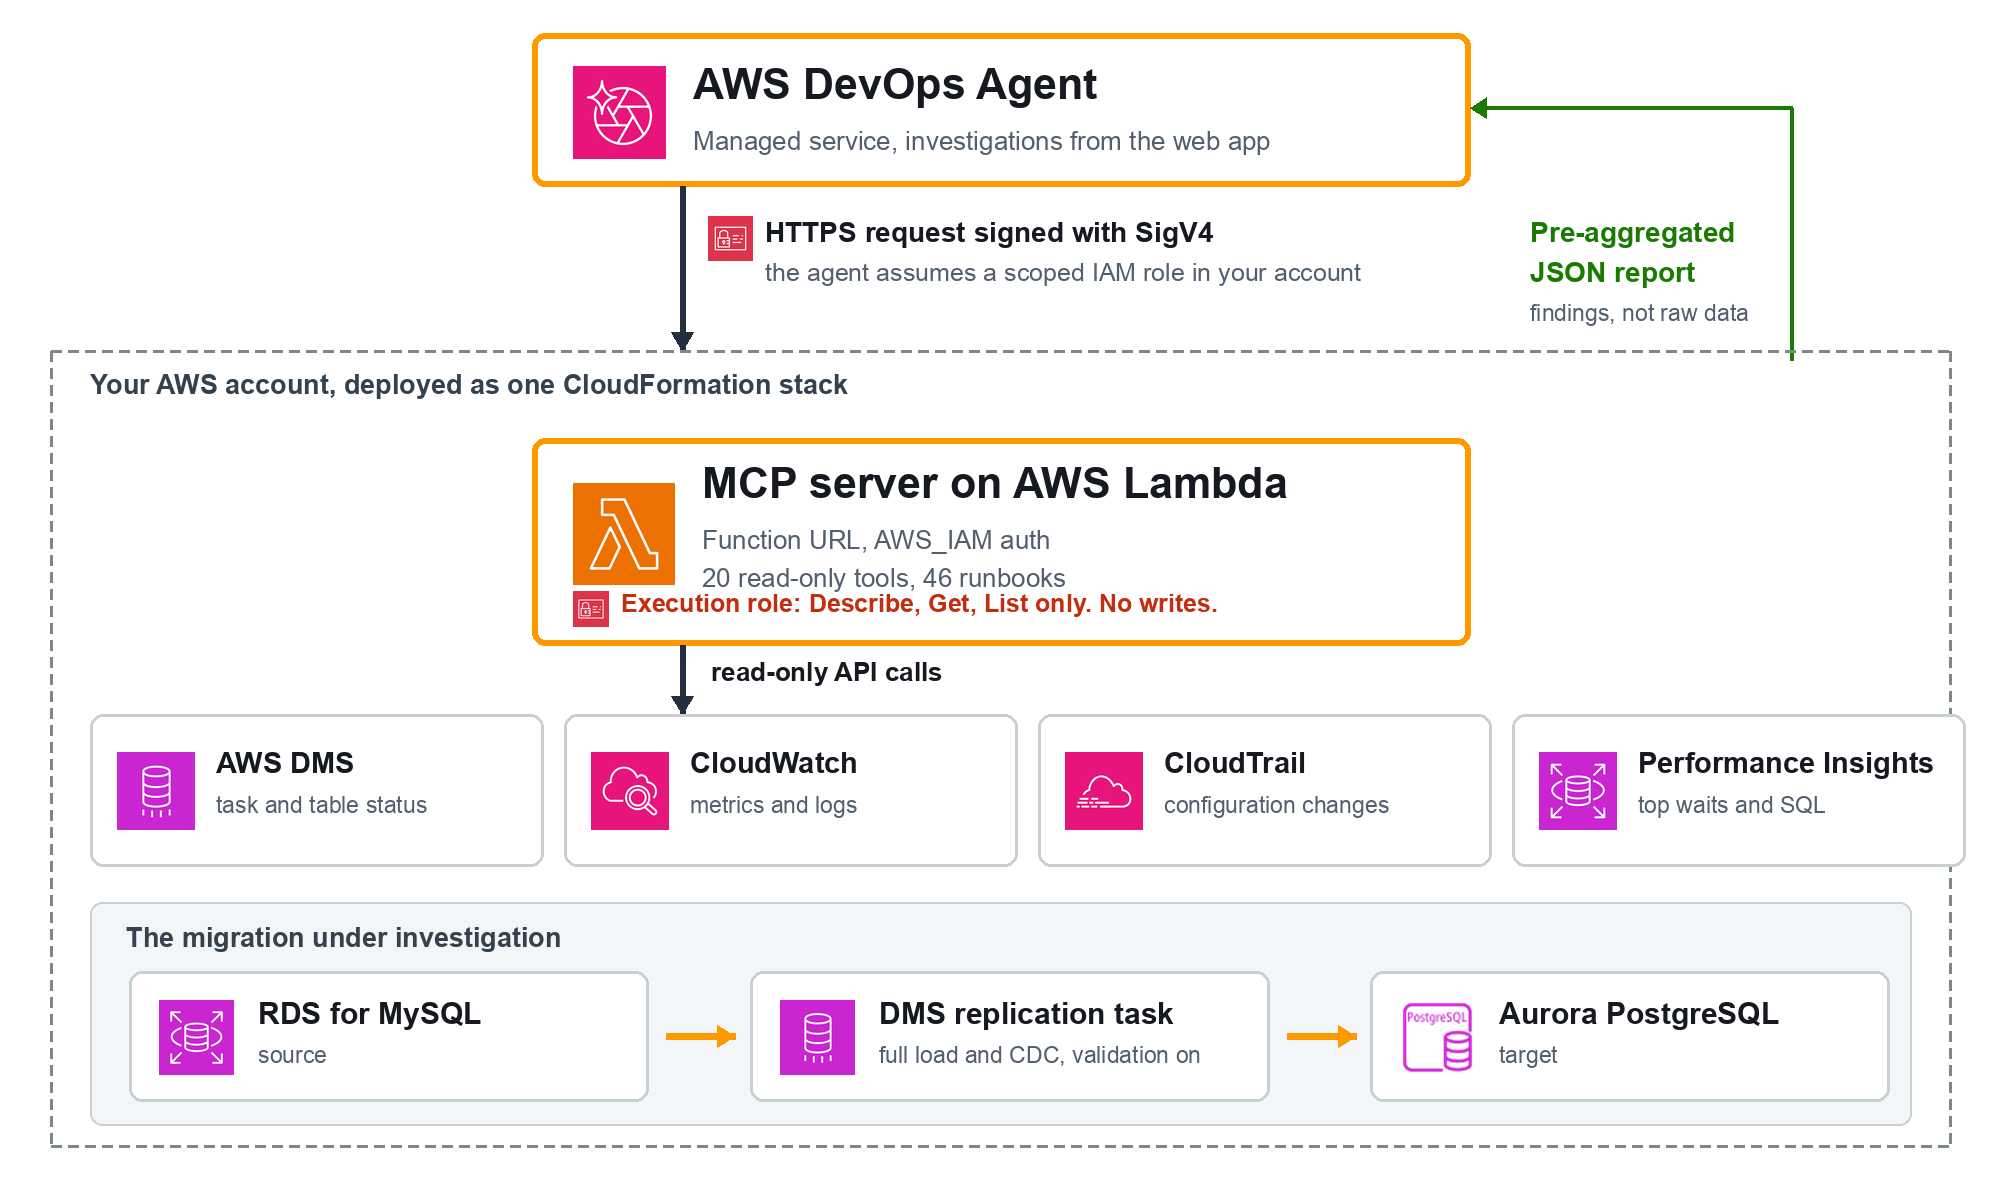Click the Aurora PostgreSQL icon

click(1437, 1037)
